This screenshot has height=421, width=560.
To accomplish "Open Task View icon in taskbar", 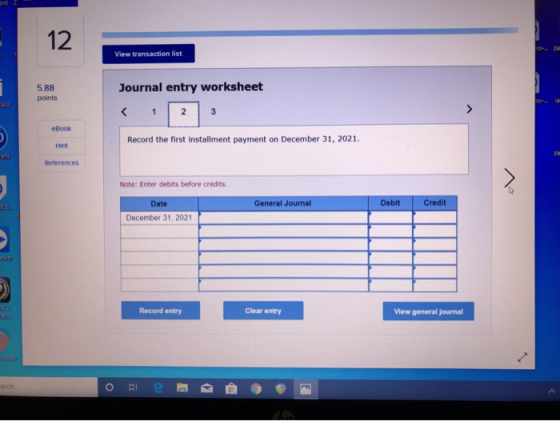I will (x=133, y=387).
